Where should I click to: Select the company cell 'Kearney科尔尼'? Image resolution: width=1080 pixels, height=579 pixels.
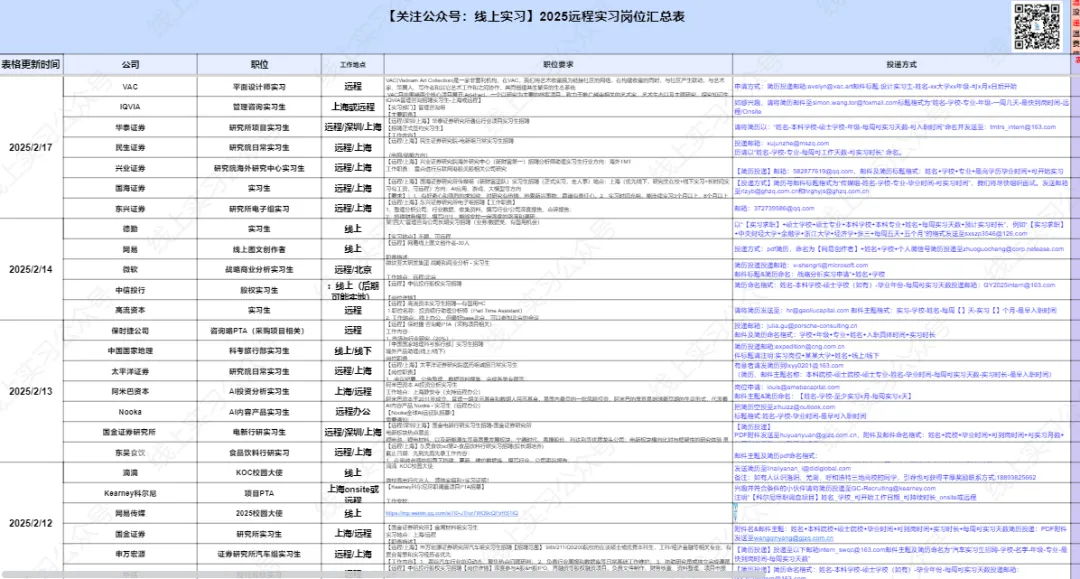[130, 493]
